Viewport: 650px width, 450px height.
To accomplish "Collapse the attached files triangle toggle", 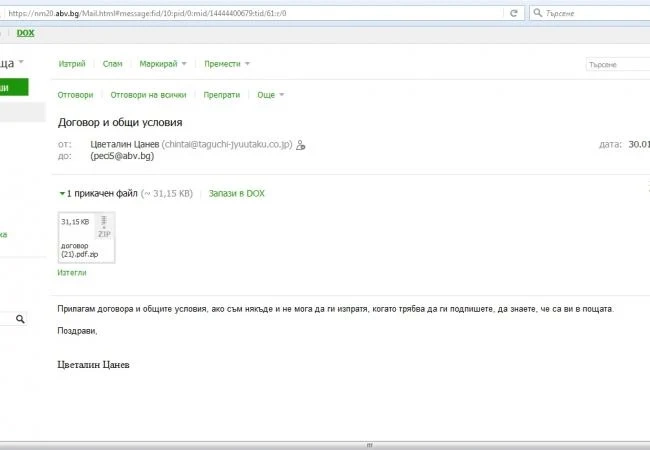I will (x=62, y=194).
